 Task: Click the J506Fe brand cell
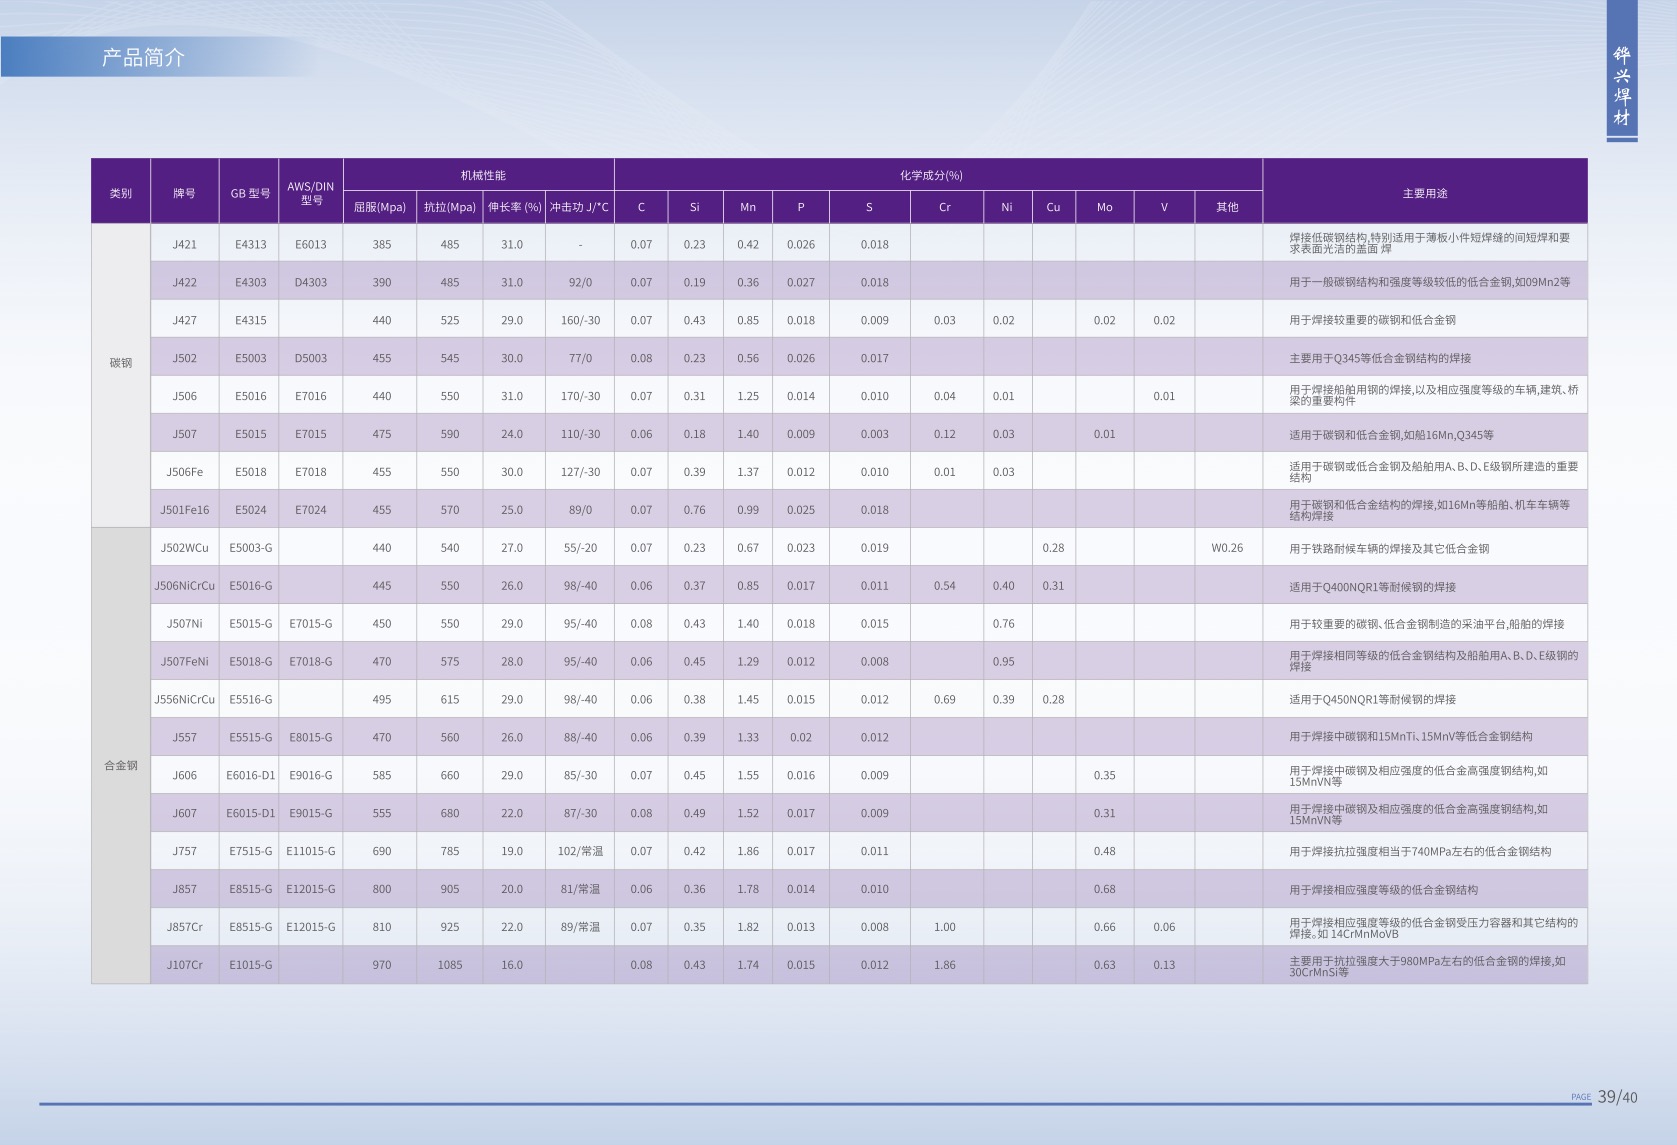tap(184, 472)
